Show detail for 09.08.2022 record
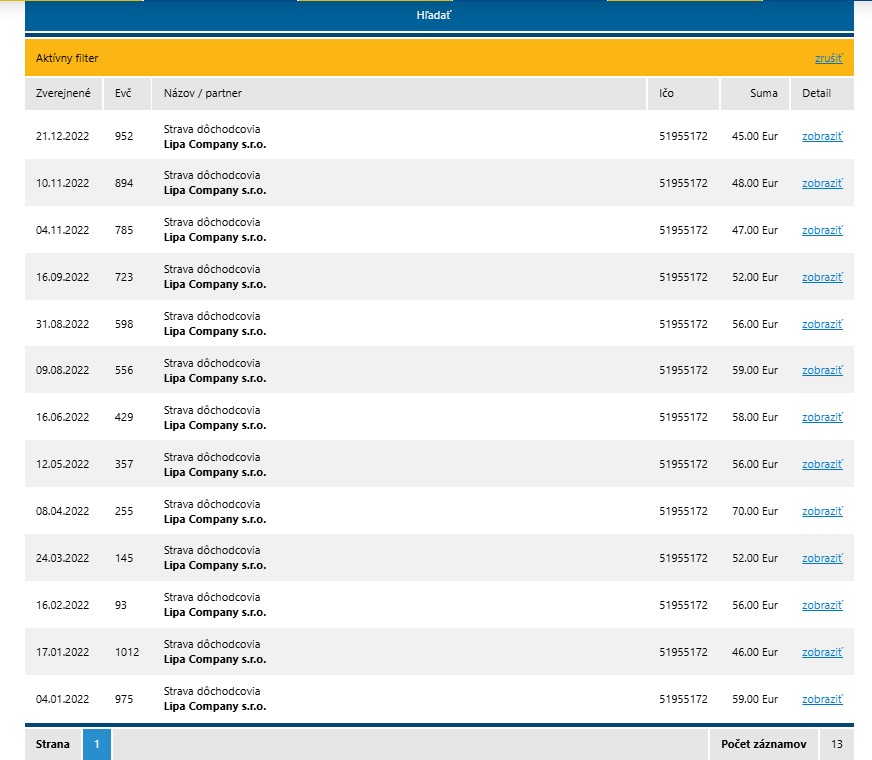This screenshot has width=872, height=760. 822,371
